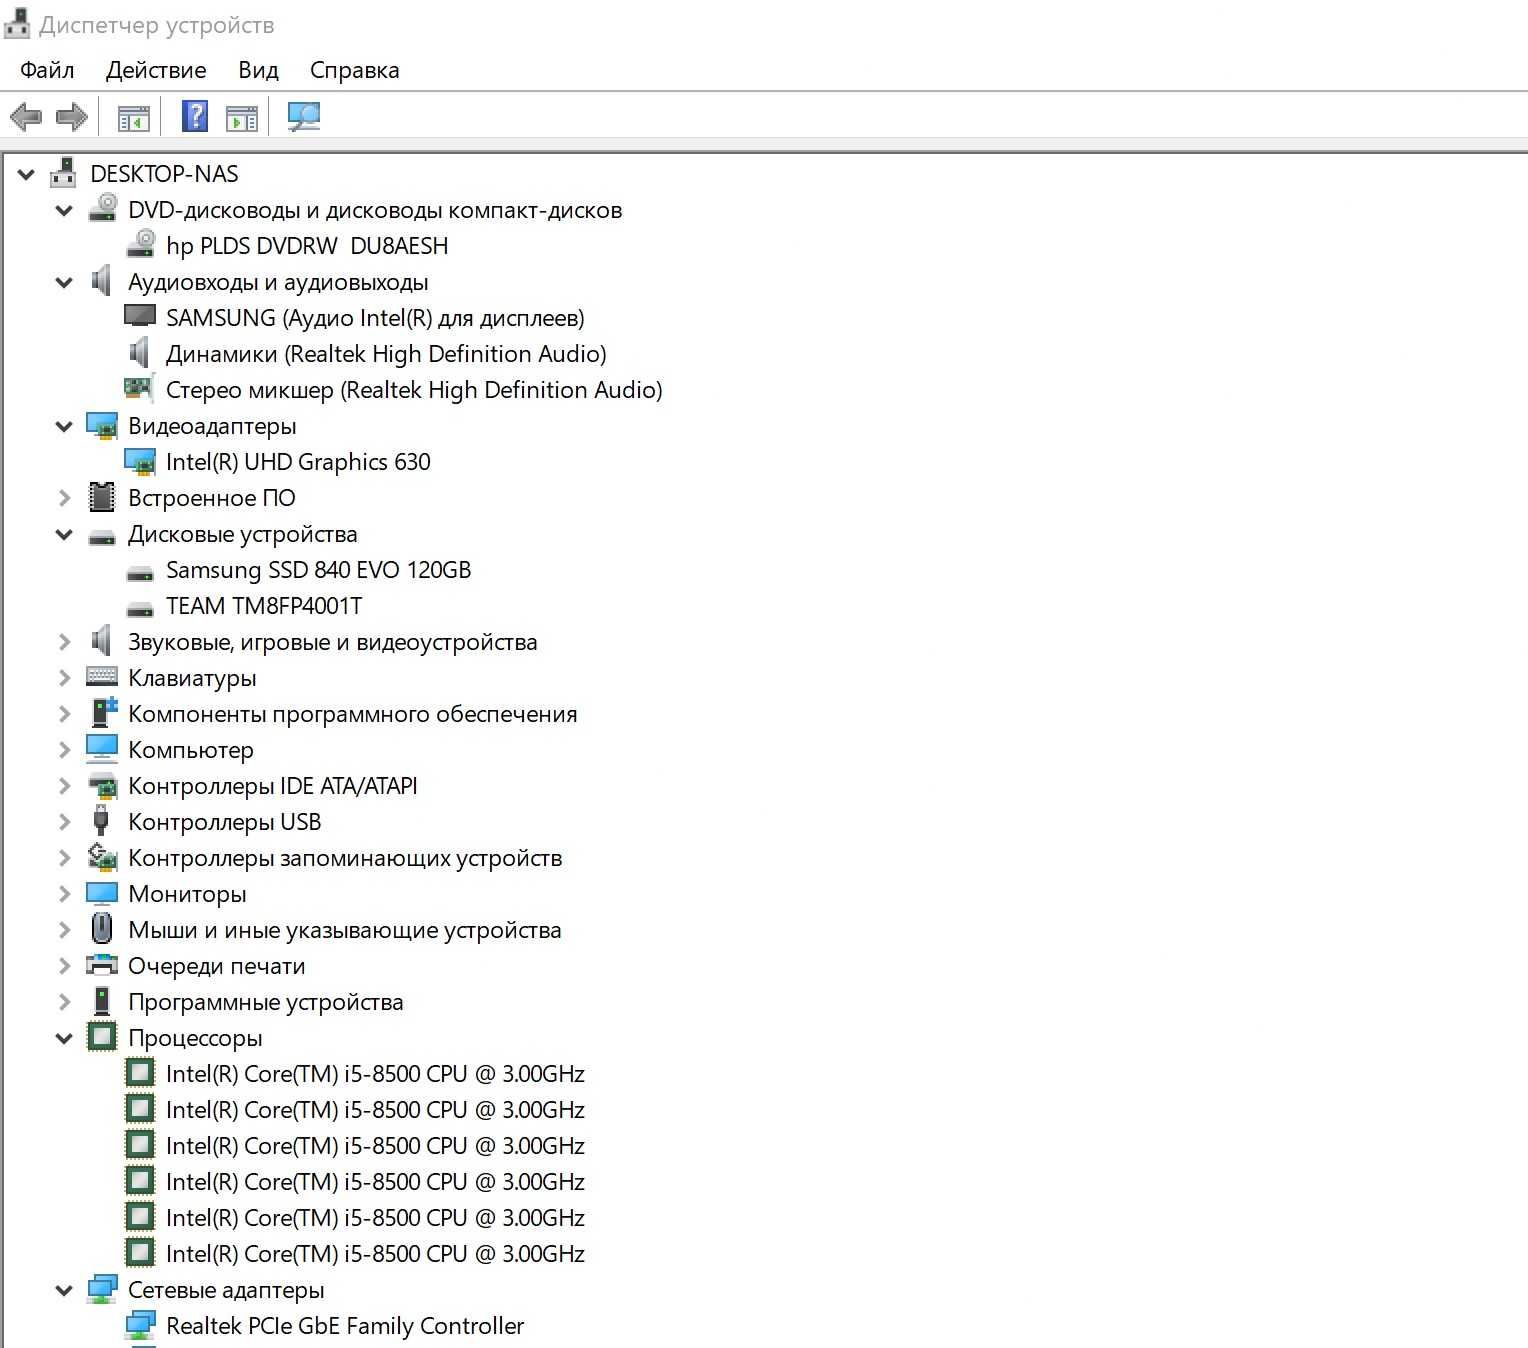This screenshot has height=1348, width=1528.
Task: Select the last Intel Core i5-8500 processor entry
Action: tap(375, 1254)
